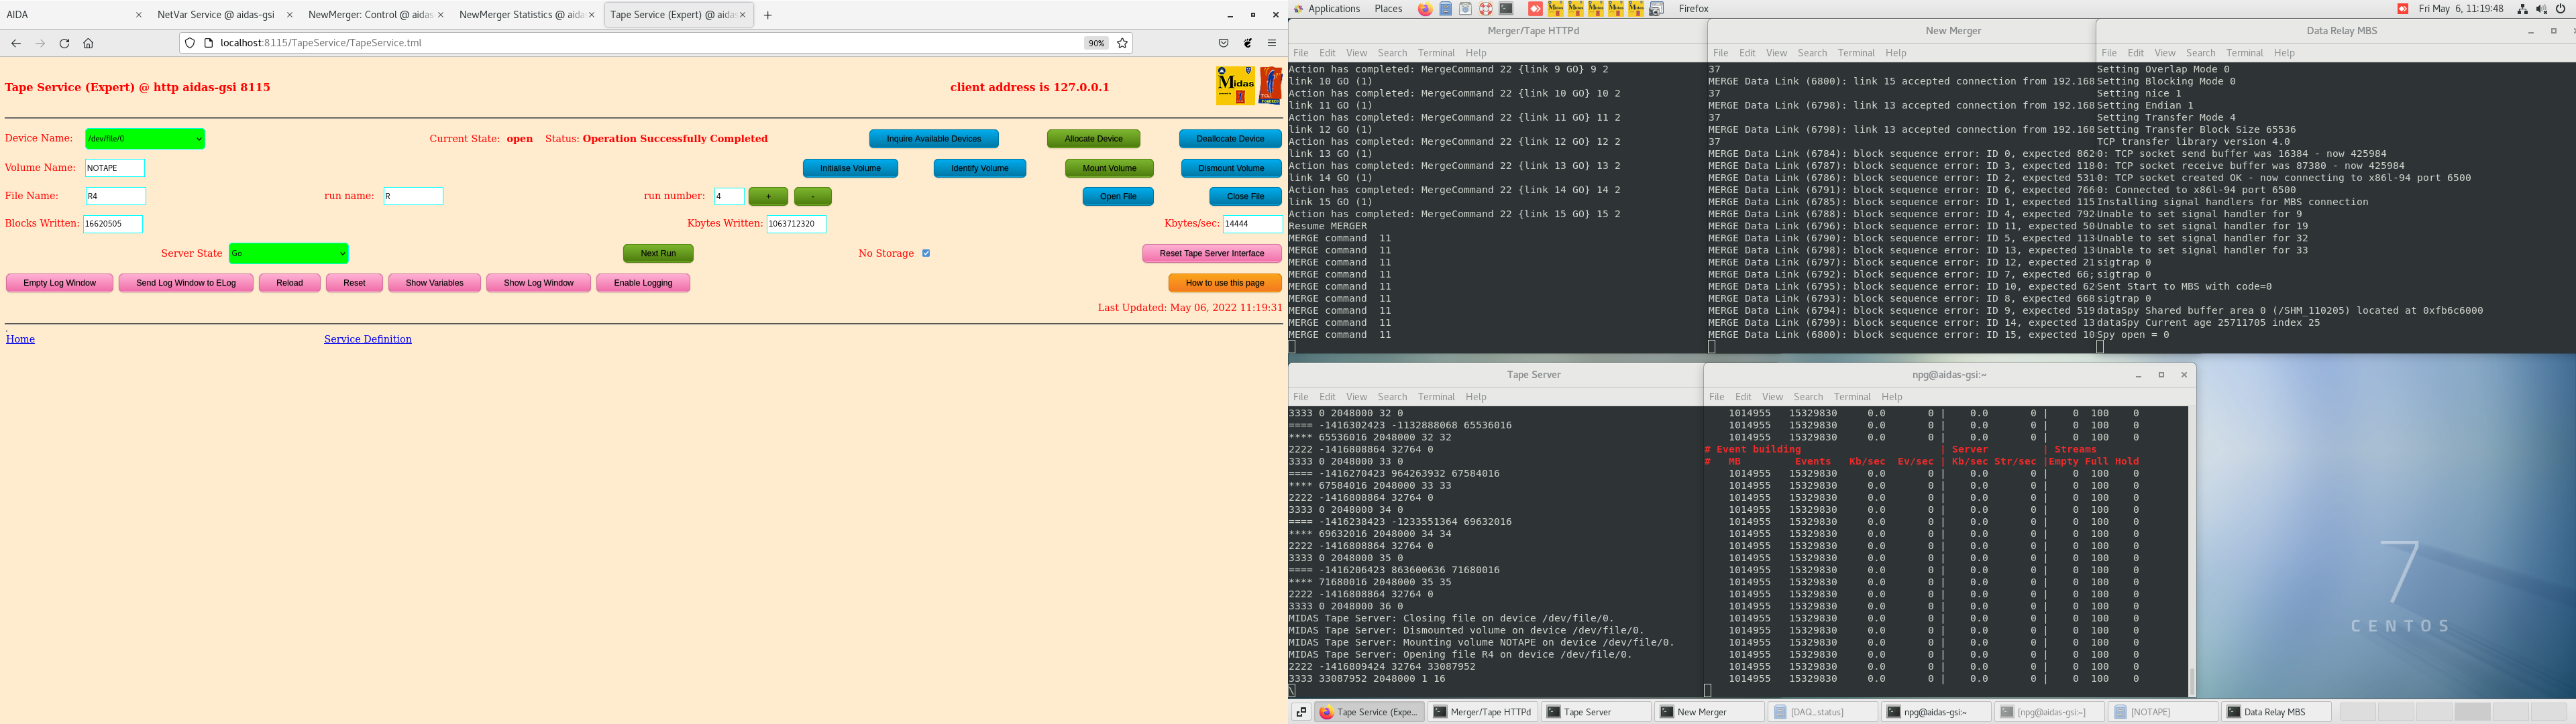
Task: Open Search menu in New Merger window
Action: point(1812,53)
